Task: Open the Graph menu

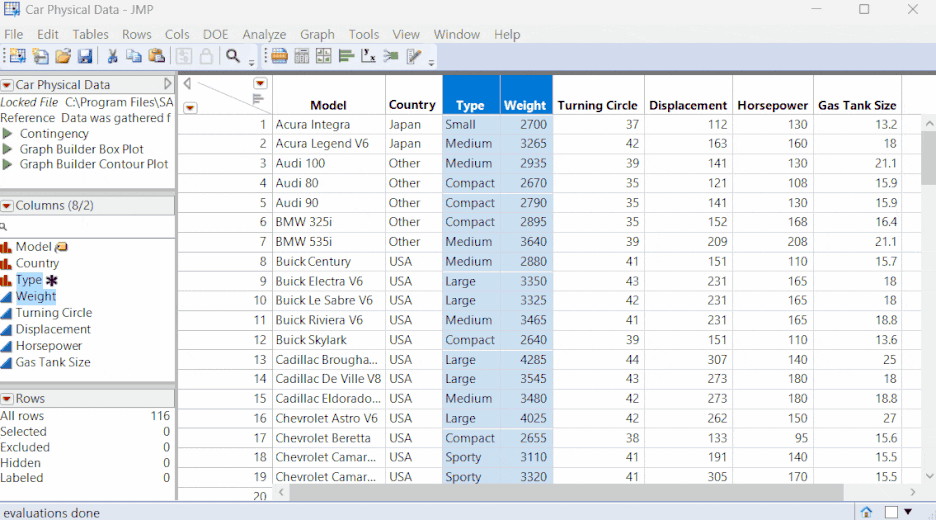Action: (317, 35)
